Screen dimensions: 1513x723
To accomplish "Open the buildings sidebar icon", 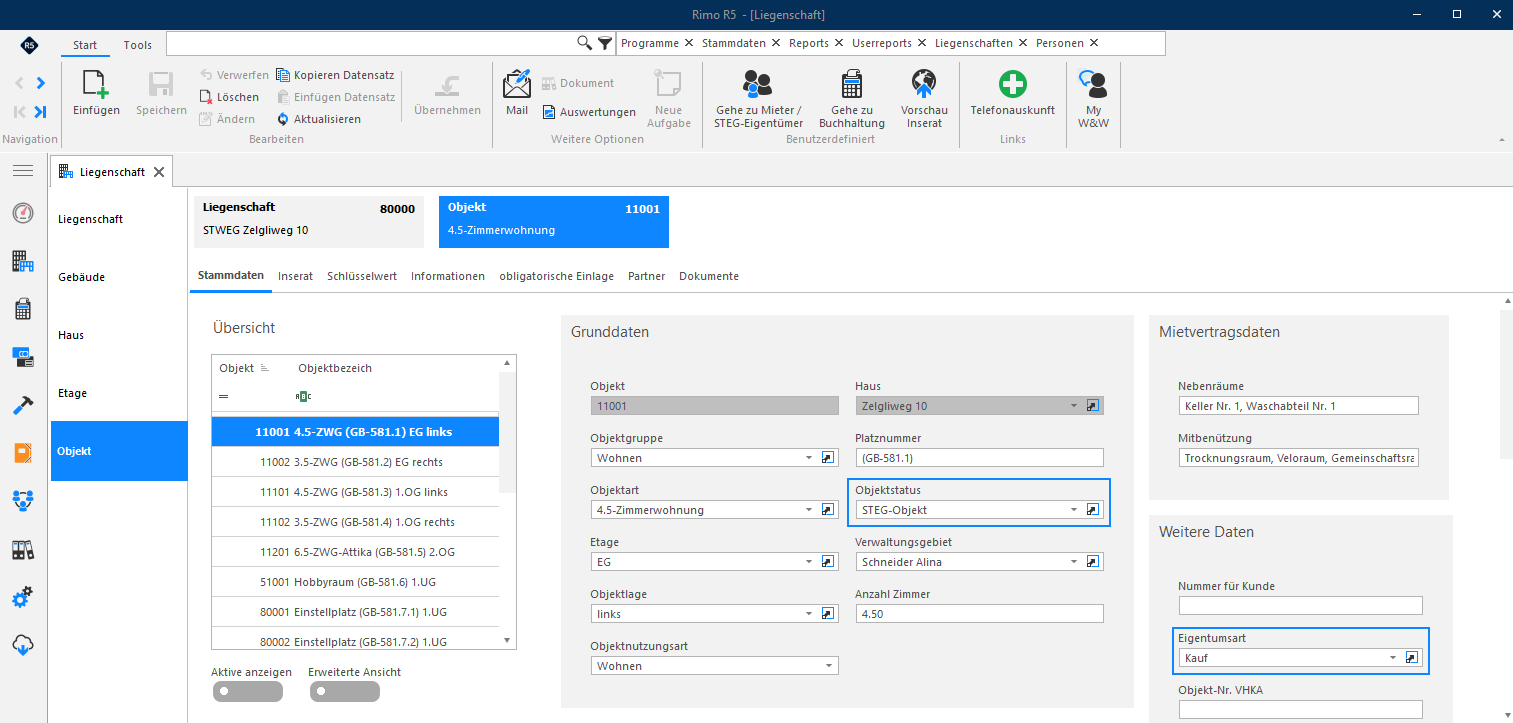I will (23, 262).
